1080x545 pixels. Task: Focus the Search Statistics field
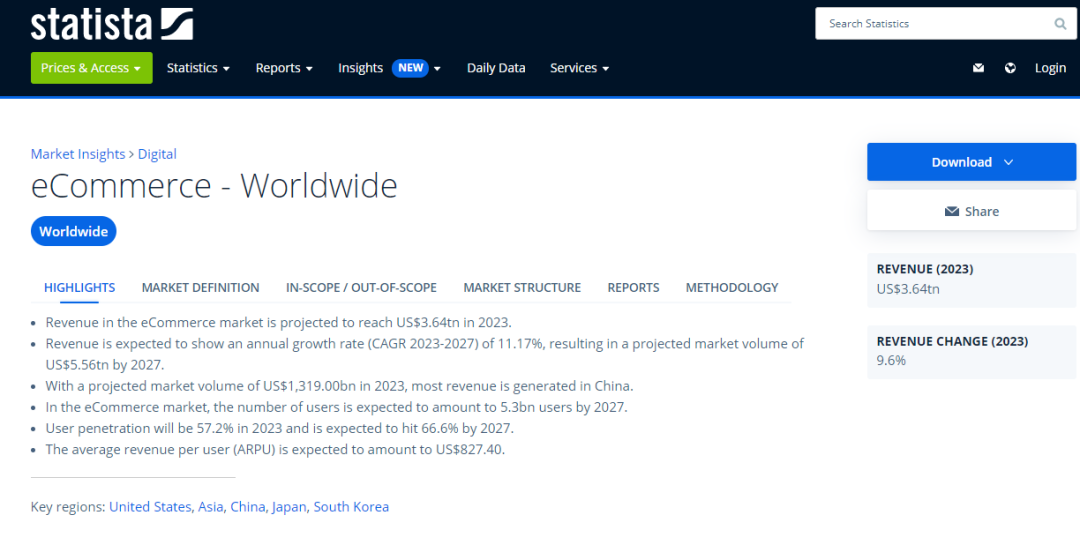[946, 23]
